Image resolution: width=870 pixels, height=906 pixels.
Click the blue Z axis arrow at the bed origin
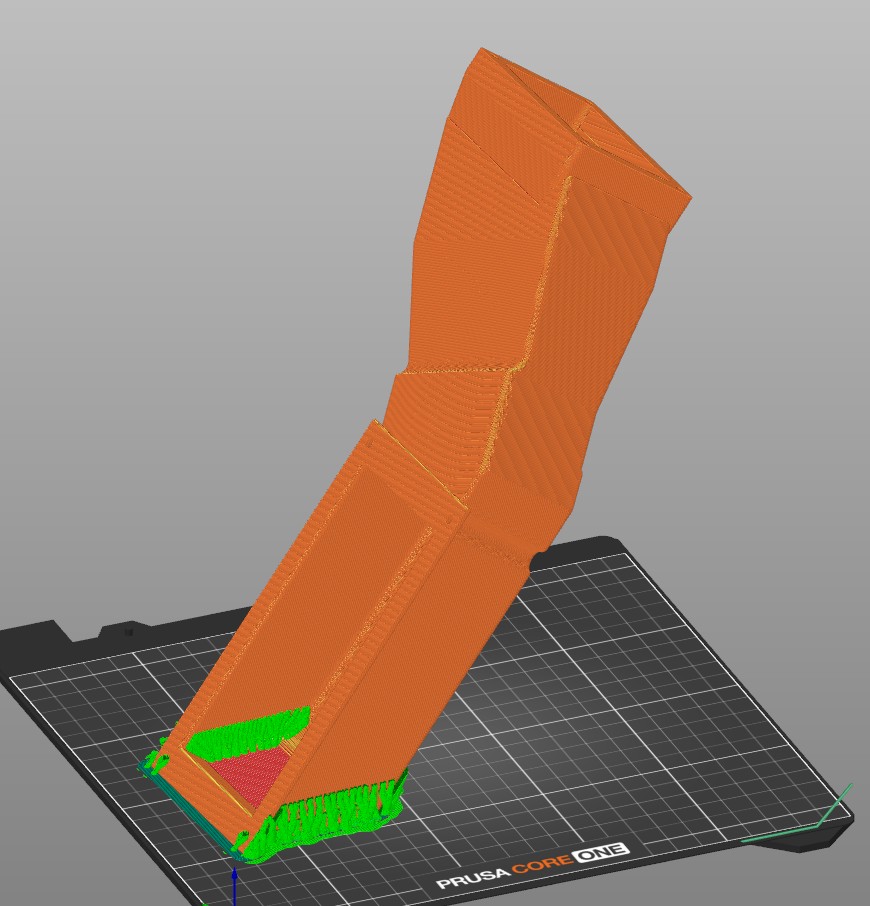pos(235,885)
